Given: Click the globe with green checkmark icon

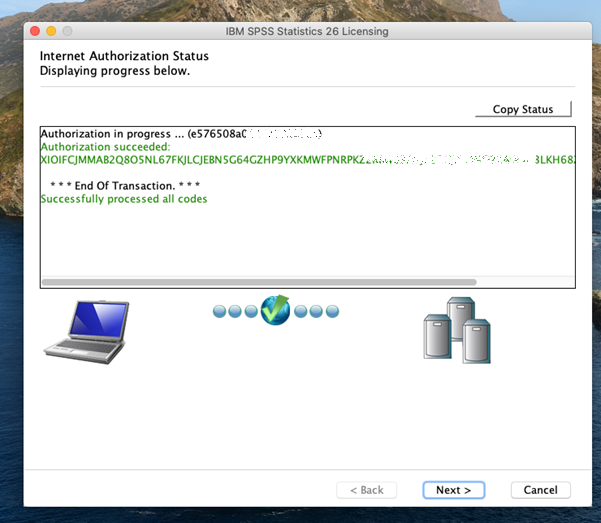Looking at the screenshot, I should point(275,310).
